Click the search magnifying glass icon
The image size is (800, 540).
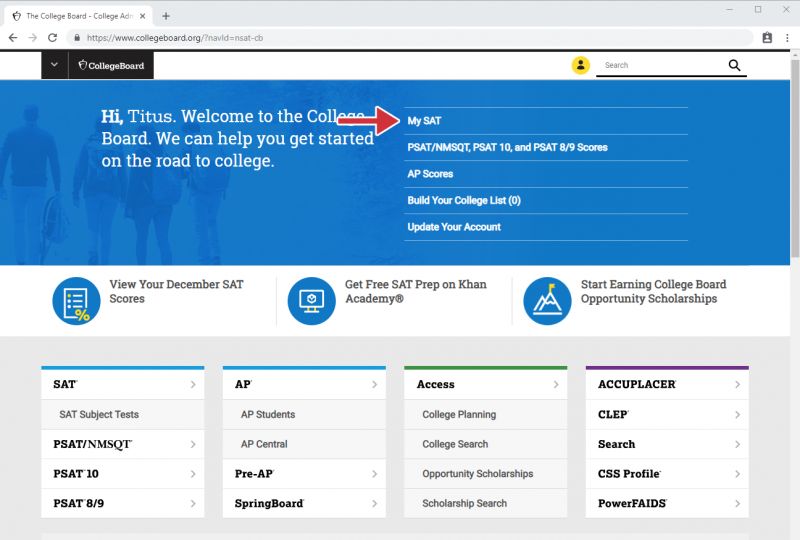pyautogui.click(x=735, y=65)
